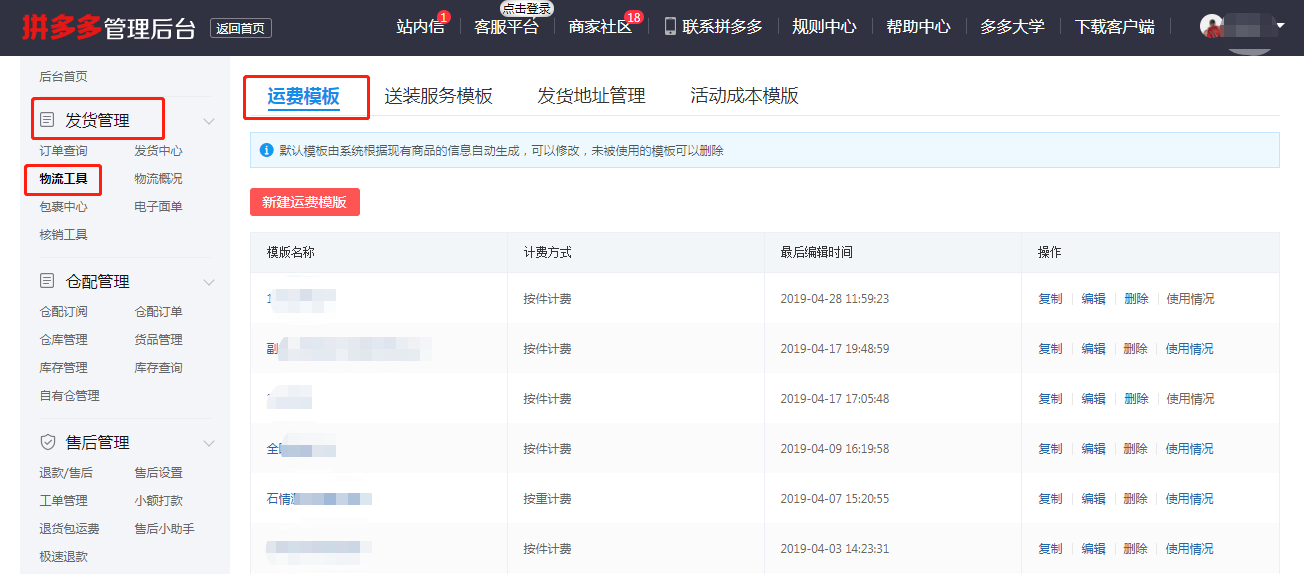Screen dimensions: 1304x574
Task: Open 物流概况 in sidebar
Action: pyautogui.click(x=158, y=179)
